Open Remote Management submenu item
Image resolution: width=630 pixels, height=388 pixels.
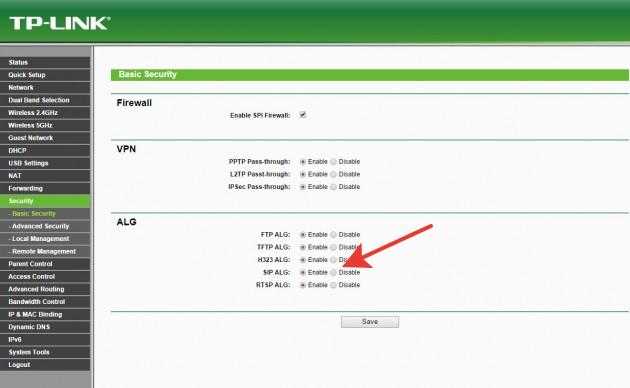coord(45,251)
